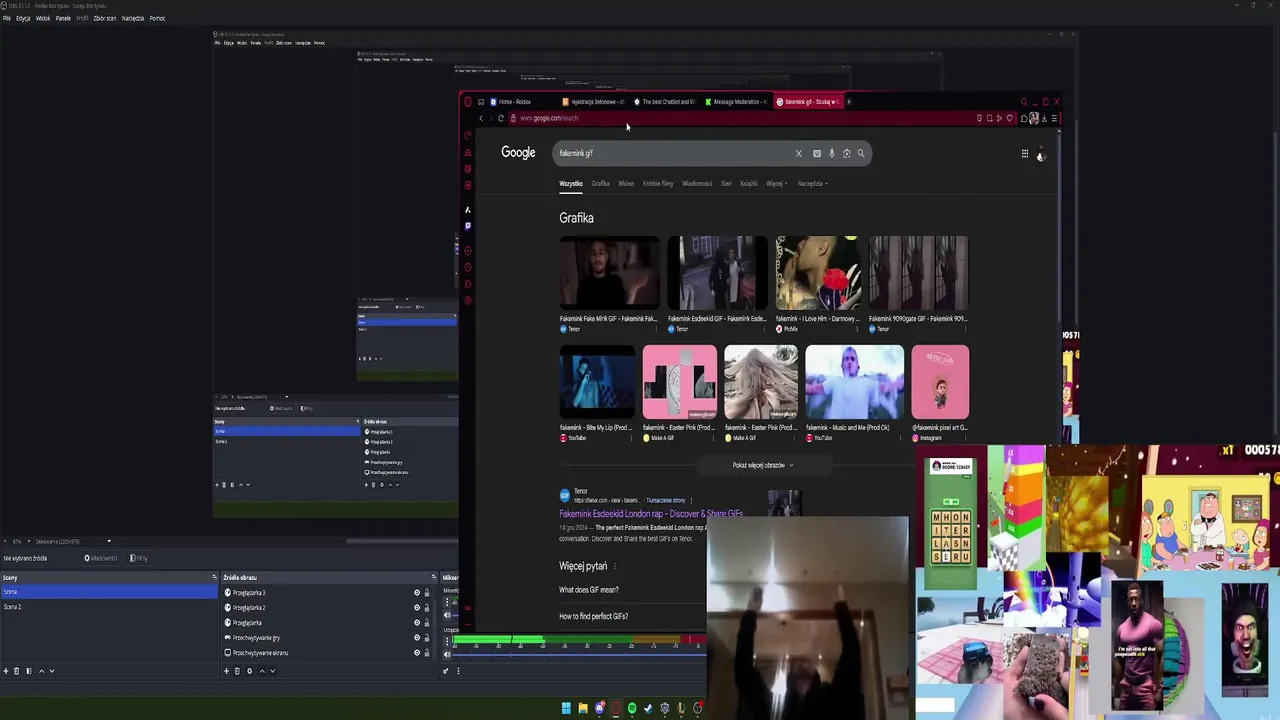Open source Właściwości button
This screenshot has width=1280, height=720.
(100, 558)
